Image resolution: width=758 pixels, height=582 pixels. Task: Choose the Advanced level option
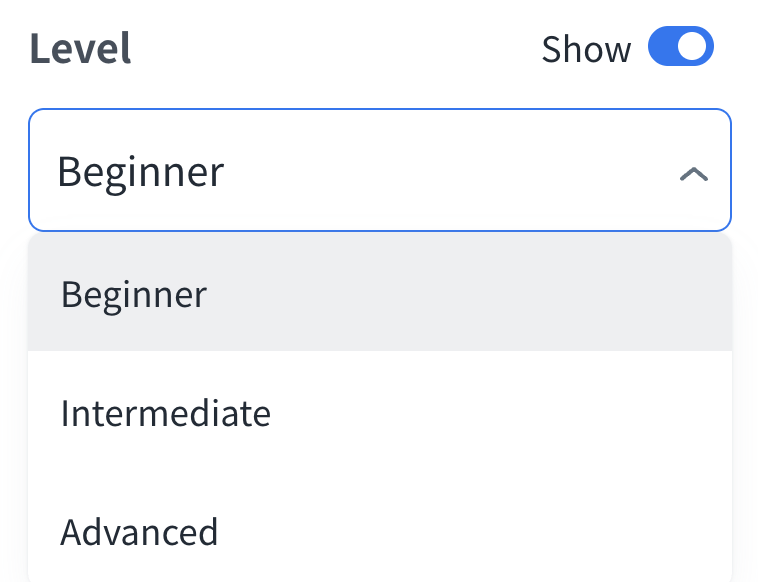click(139, 531)
